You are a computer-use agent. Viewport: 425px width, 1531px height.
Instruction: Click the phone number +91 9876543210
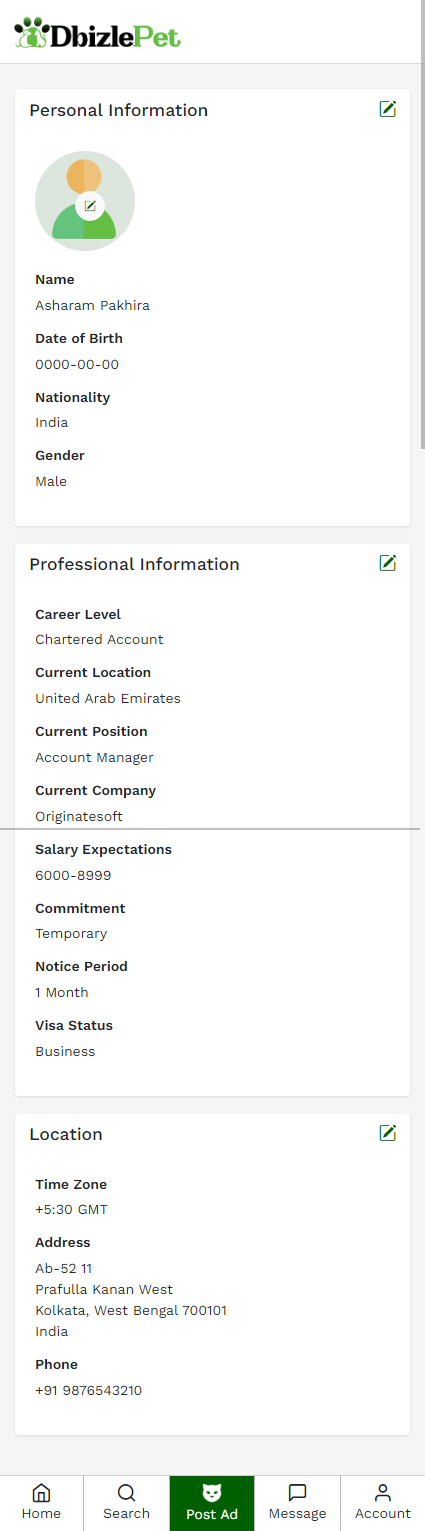[88, 1390]
